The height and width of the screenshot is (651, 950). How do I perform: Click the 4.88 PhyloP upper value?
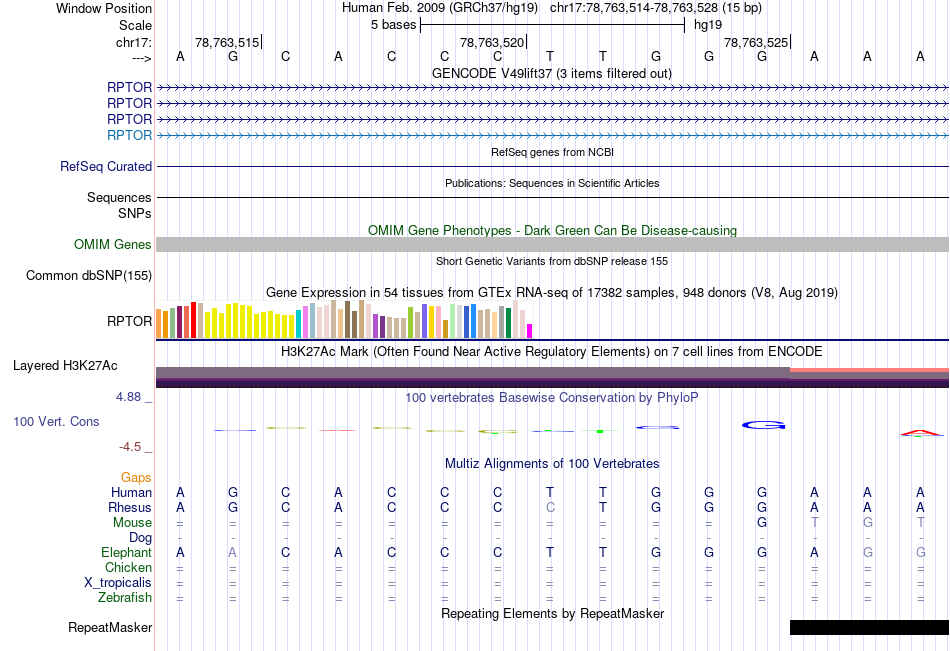[x=128, y=397]
